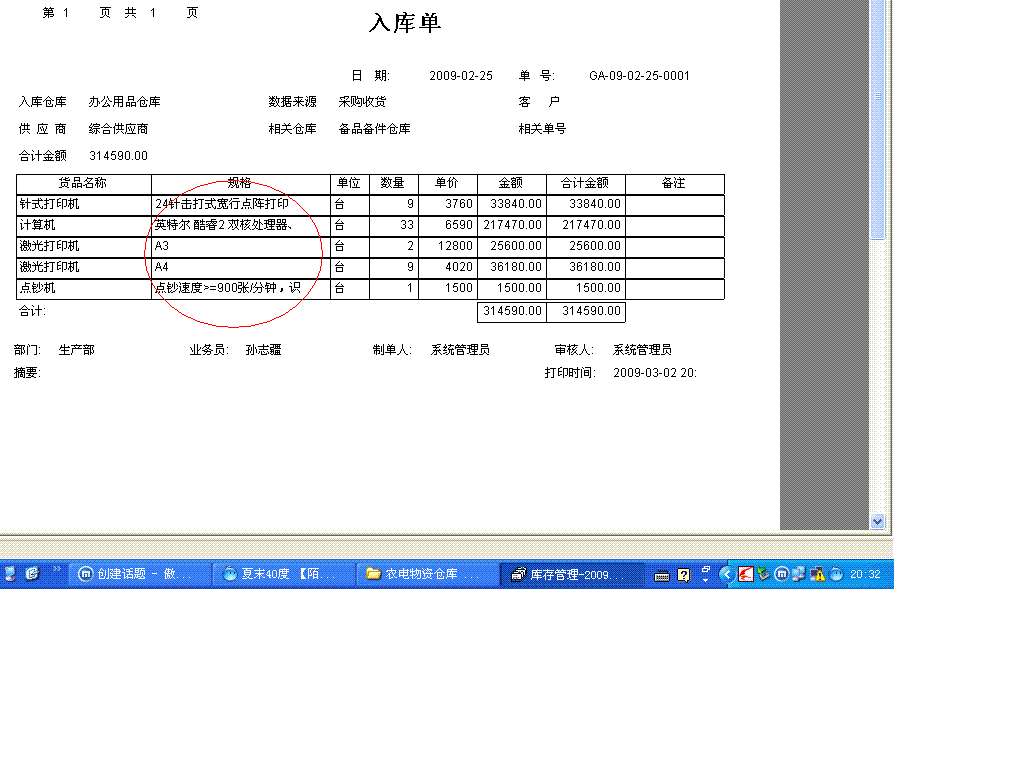This screenshot has height=768, width=1024.
Task: Click the taskbar clock showing 20:32
Action: click(x=865, y=574)
